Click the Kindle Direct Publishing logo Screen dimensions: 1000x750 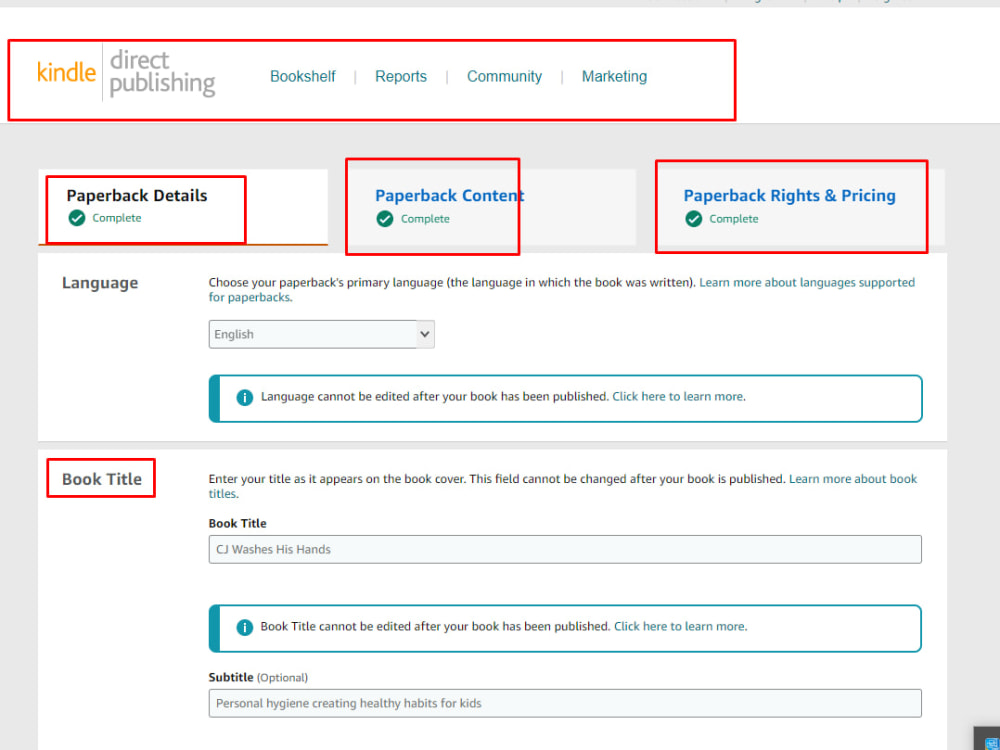point(126,73)
